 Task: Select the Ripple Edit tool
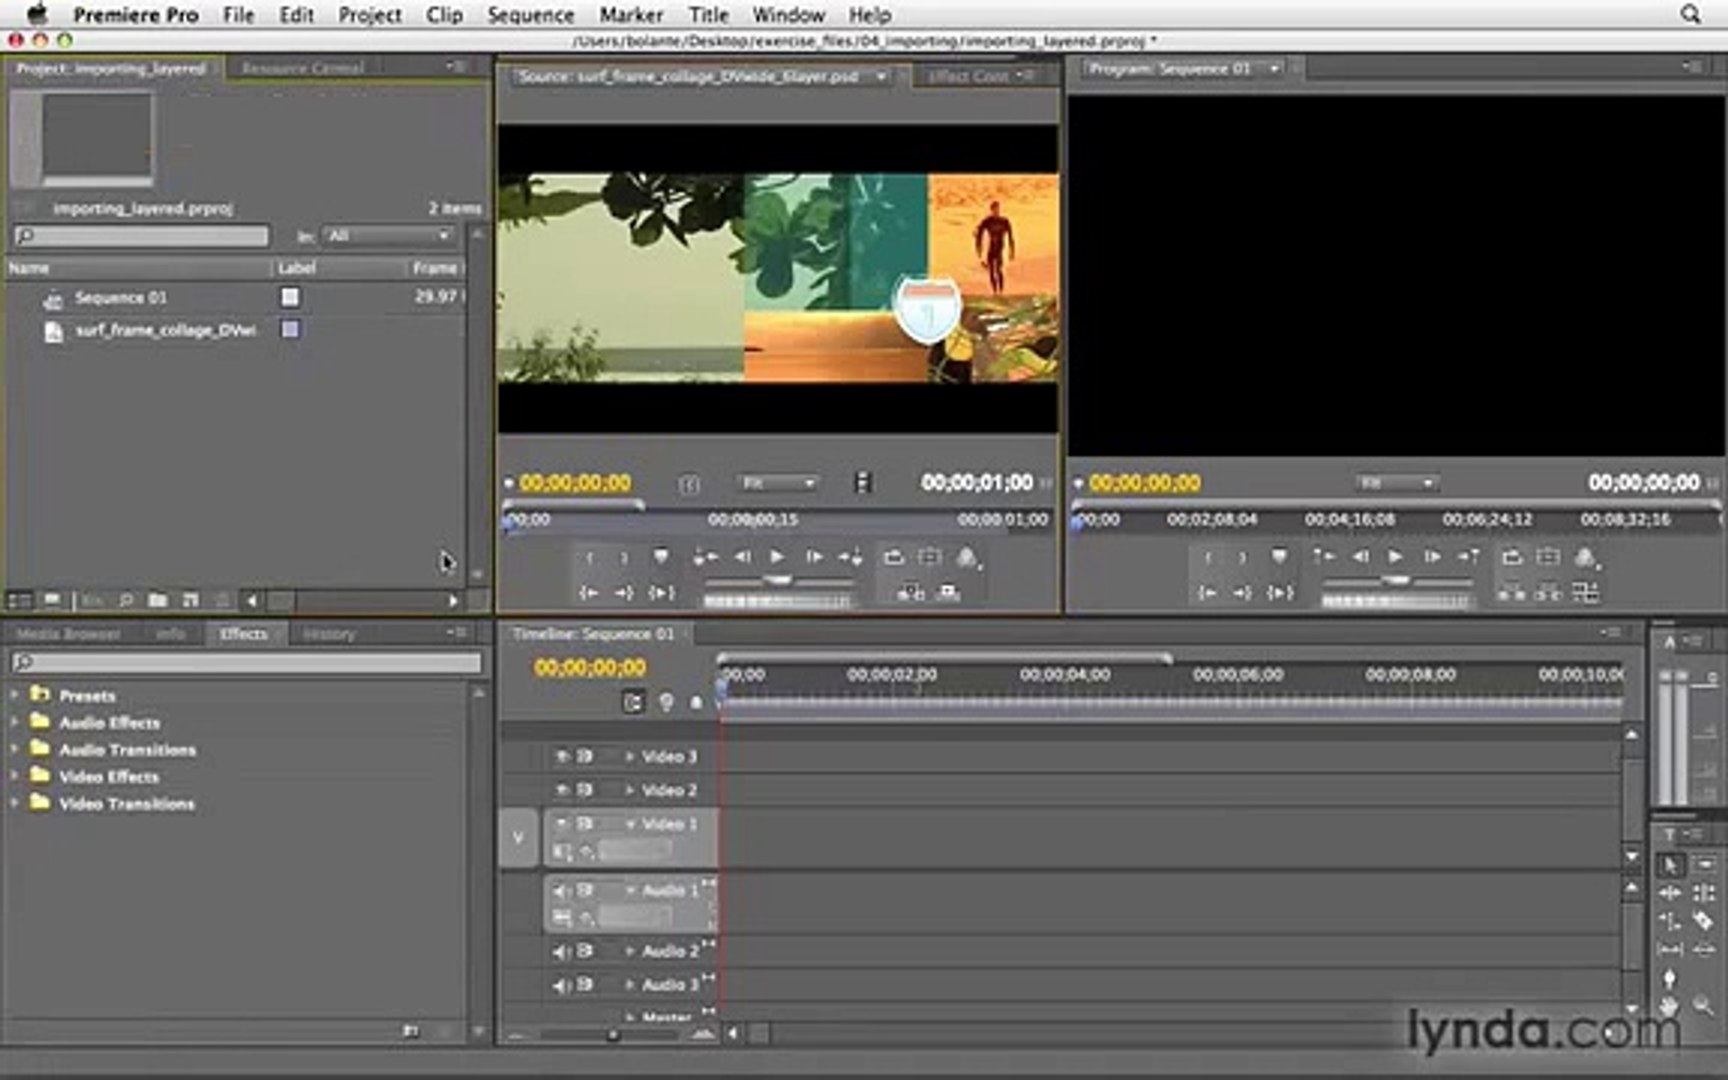coord(1670,892)
